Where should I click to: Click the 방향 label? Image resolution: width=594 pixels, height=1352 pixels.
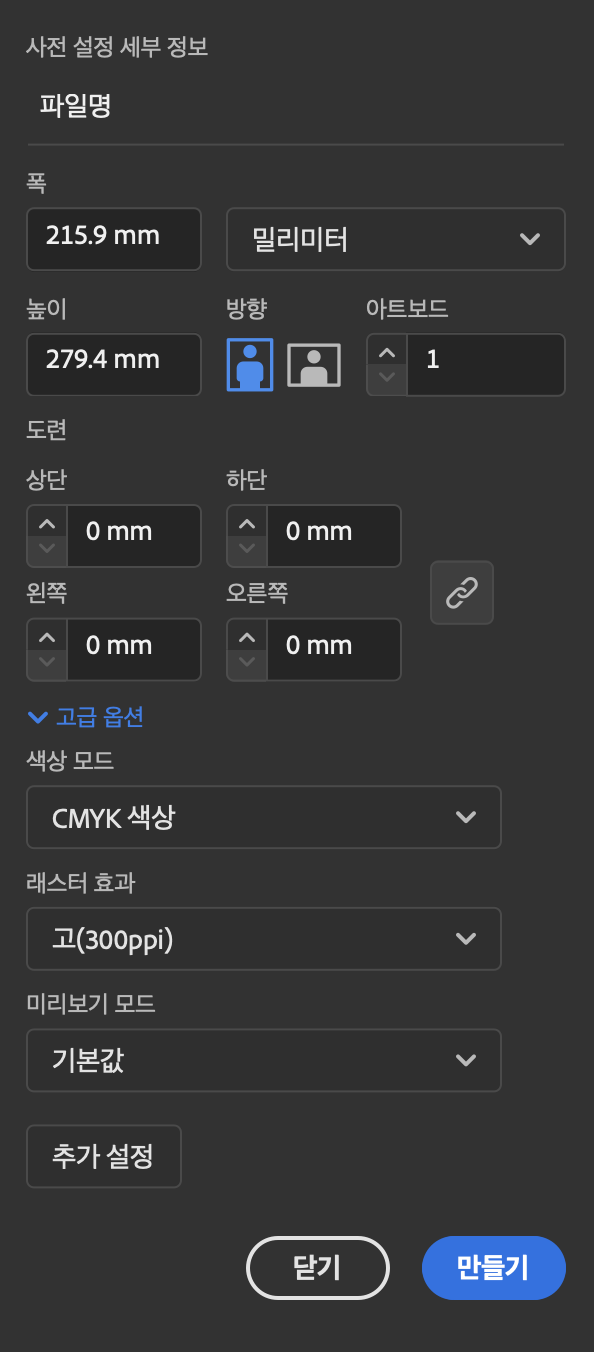tap(246, 308)
